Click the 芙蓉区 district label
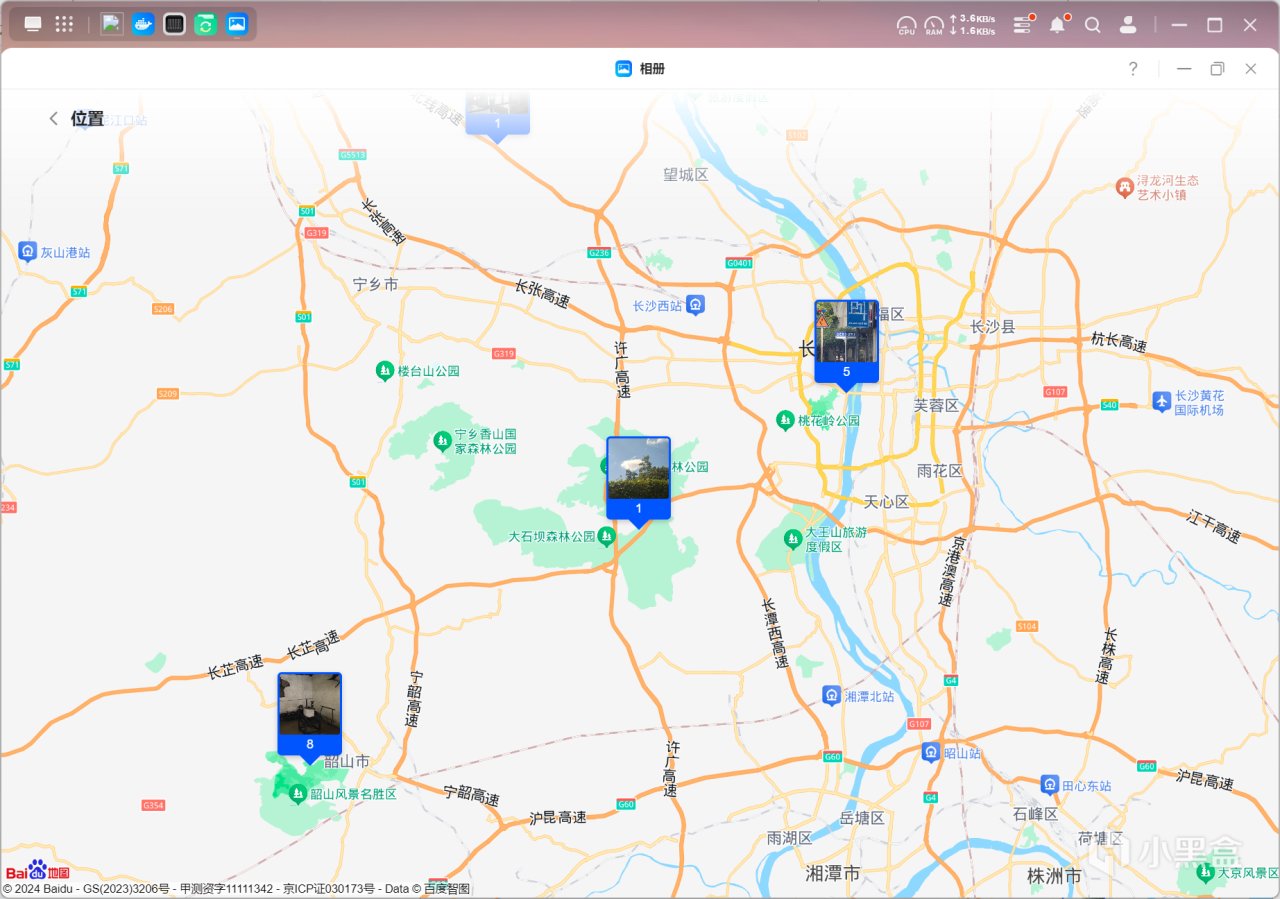Image resolution: width=1280 pixels, height=899 pixels. point(936,405)
